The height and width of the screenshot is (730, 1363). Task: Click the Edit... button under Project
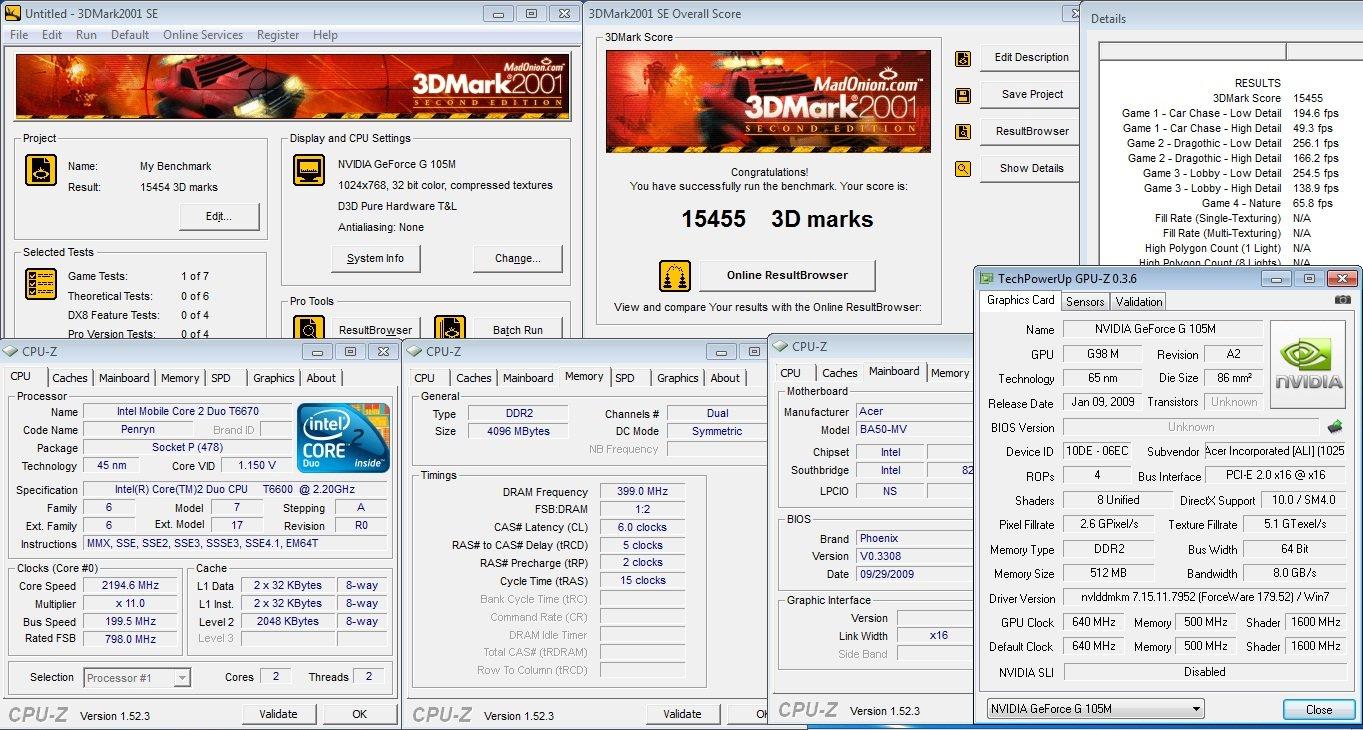click(219, 216)
